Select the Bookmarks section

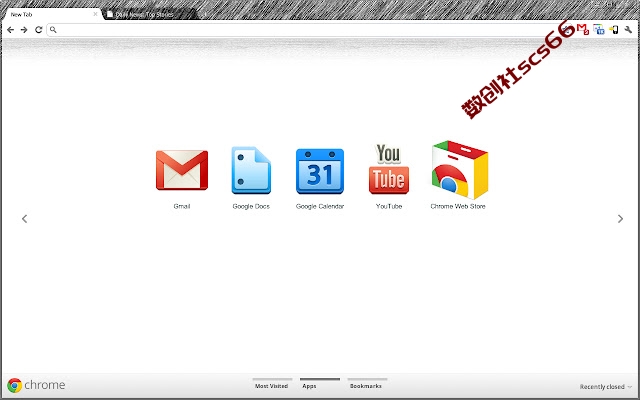pyautogui.click(x=366, y=384)
